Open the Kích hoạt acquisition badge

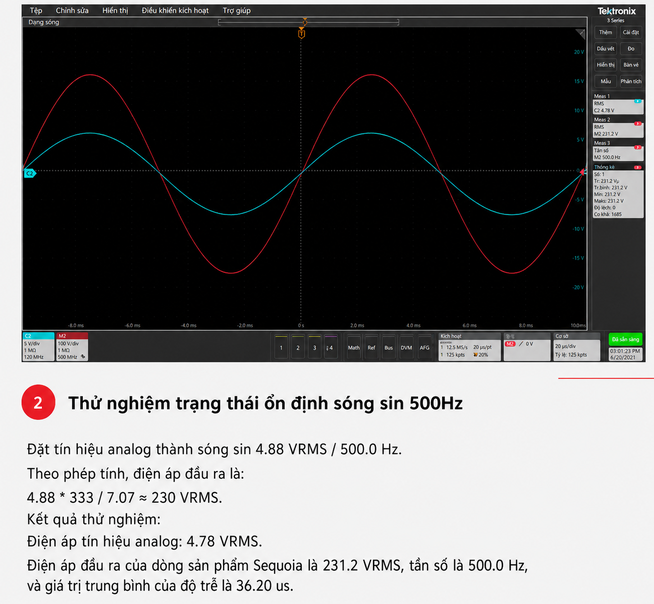click(470, 347)
